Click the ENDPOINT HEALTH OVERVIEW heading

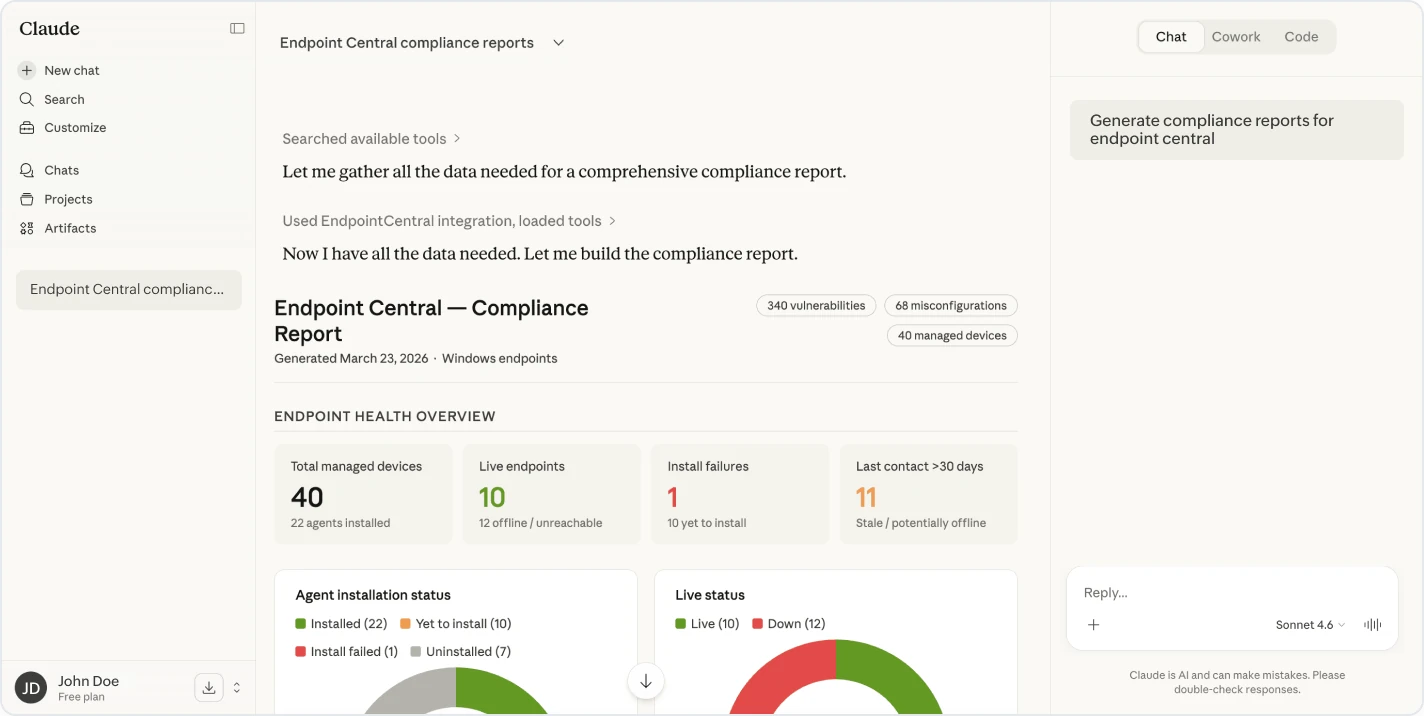(x=385, y=416)
